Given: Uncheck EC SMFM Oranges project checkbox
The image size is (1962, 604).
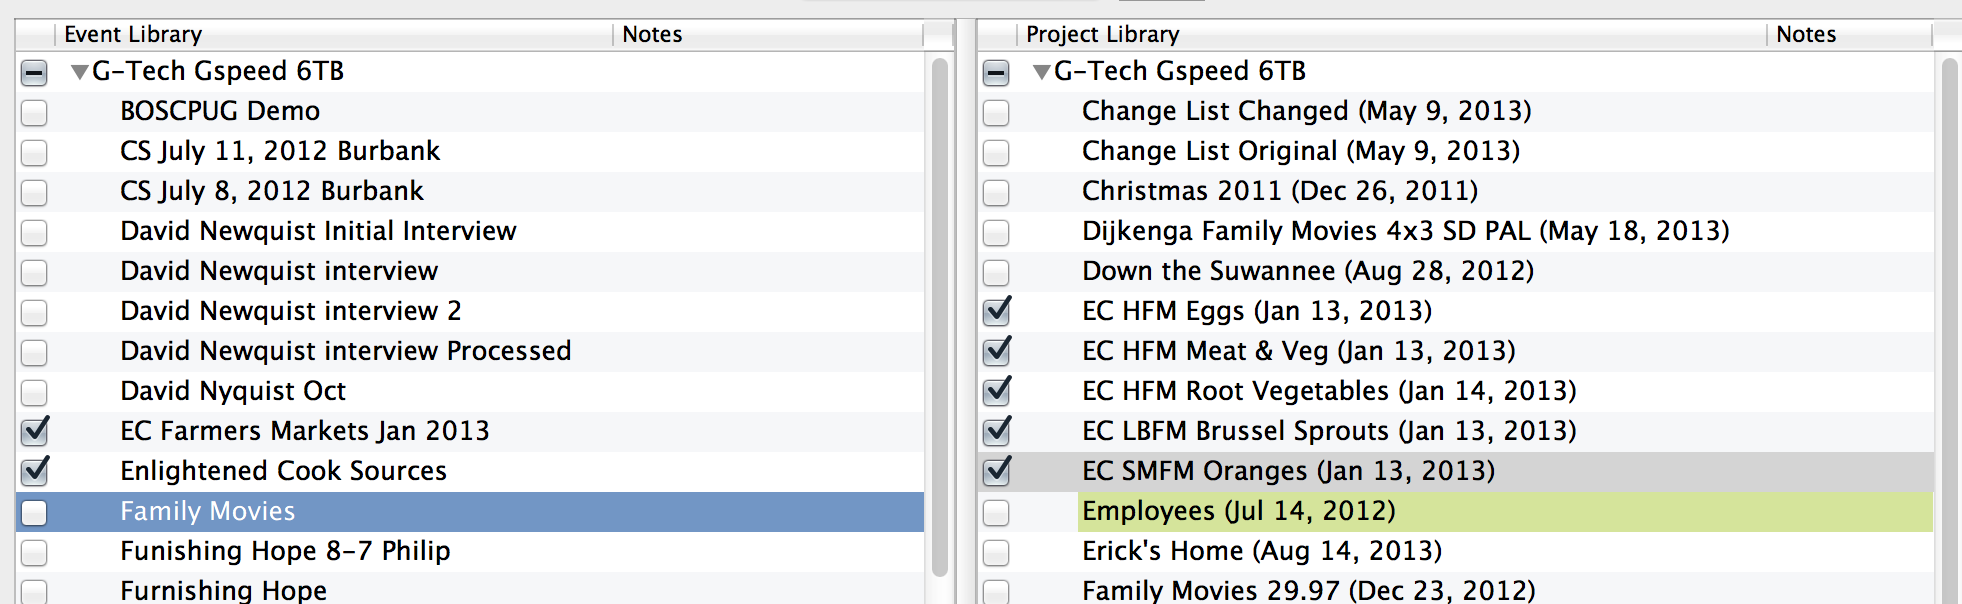Looking at the screenshot, I should point(996,472).
